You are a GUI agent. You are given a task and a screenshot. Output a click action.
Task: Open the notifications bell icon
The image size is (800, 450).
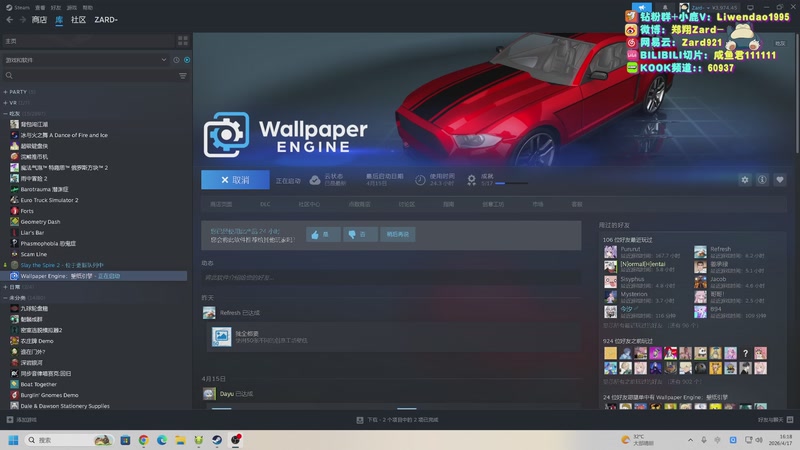coord(665,7)
